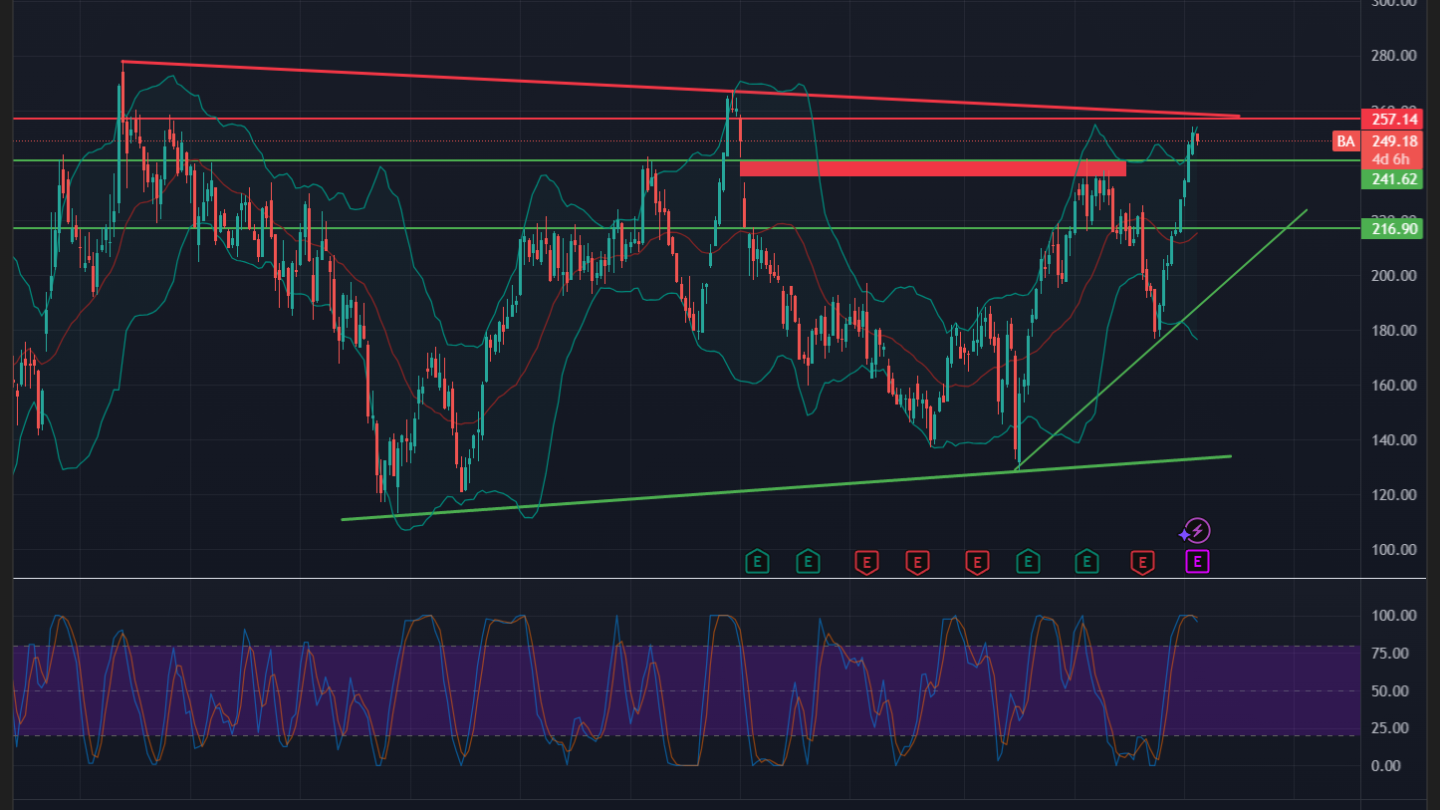The height and width of the screenshot is (810, 1440).
Task: Click the second green earnings marker from left
Action: [808, 562]
